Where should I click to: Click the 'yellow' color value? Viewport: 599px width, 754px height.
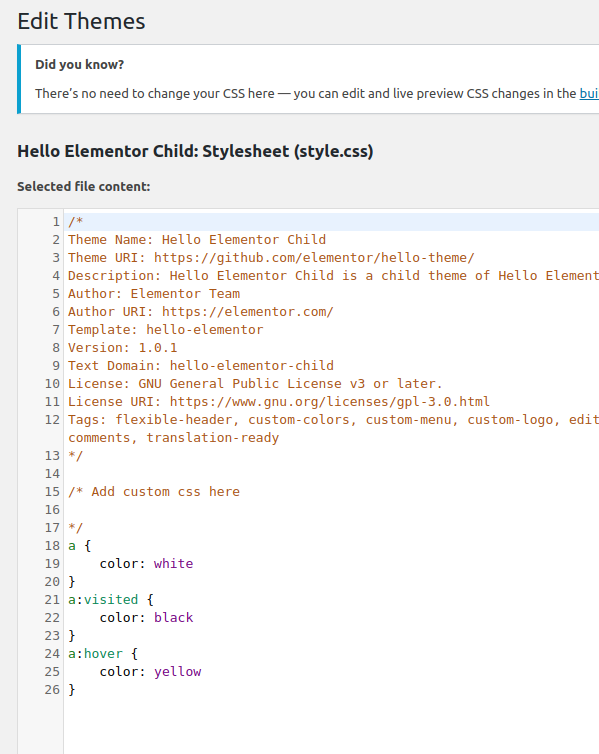click(177, 672)
